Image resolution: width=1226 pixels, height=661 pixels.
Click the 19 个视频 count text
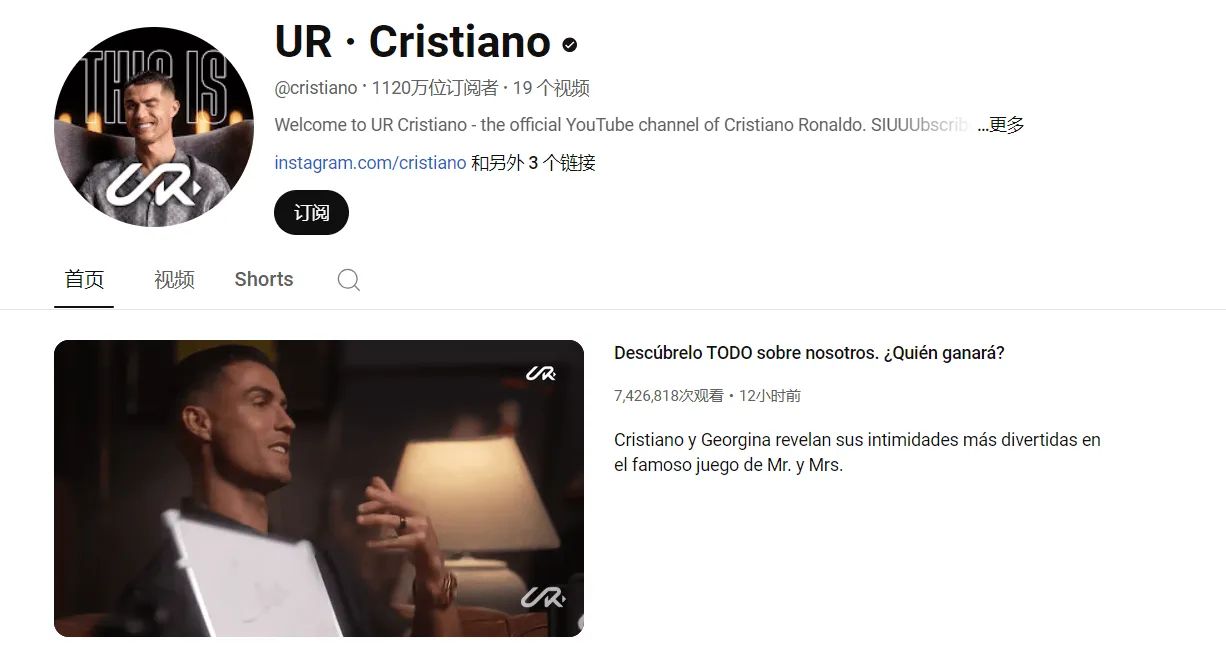[551, 88]
